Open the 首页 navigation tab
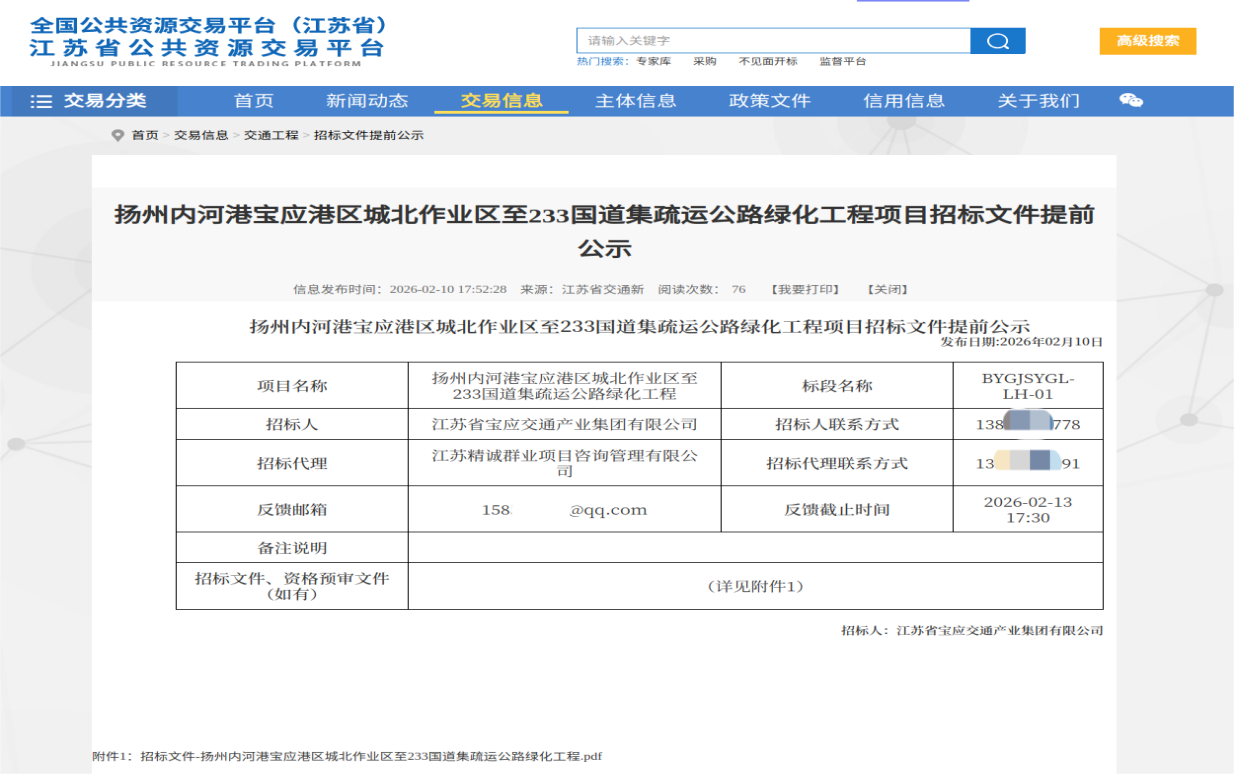Screen dimensions: 1234x774 tap(253, 101)
